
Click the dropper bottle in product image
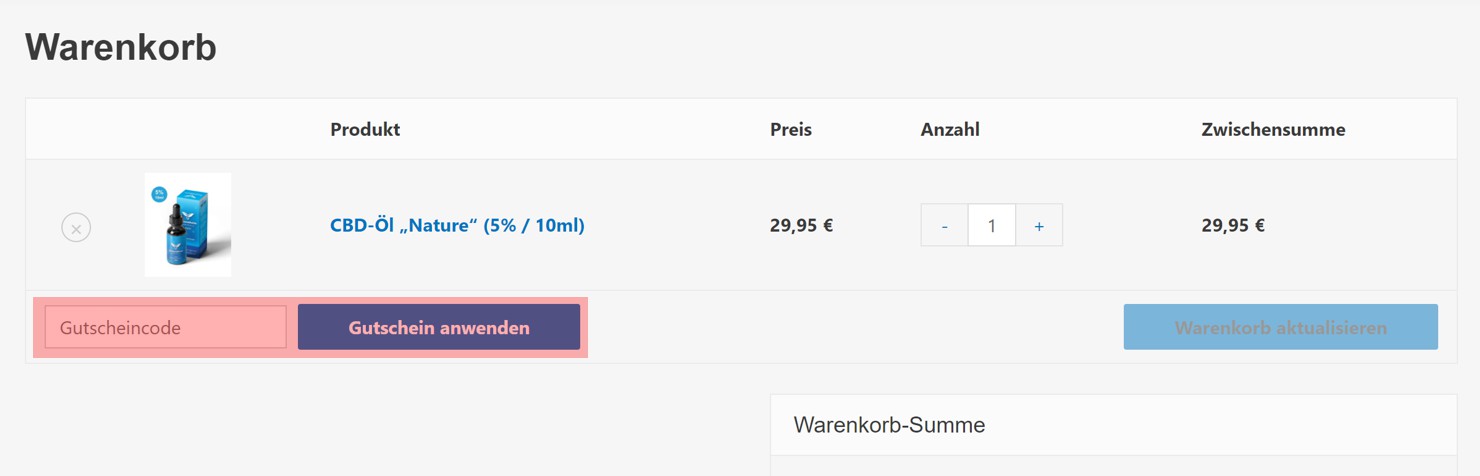(x=175, y=235)
